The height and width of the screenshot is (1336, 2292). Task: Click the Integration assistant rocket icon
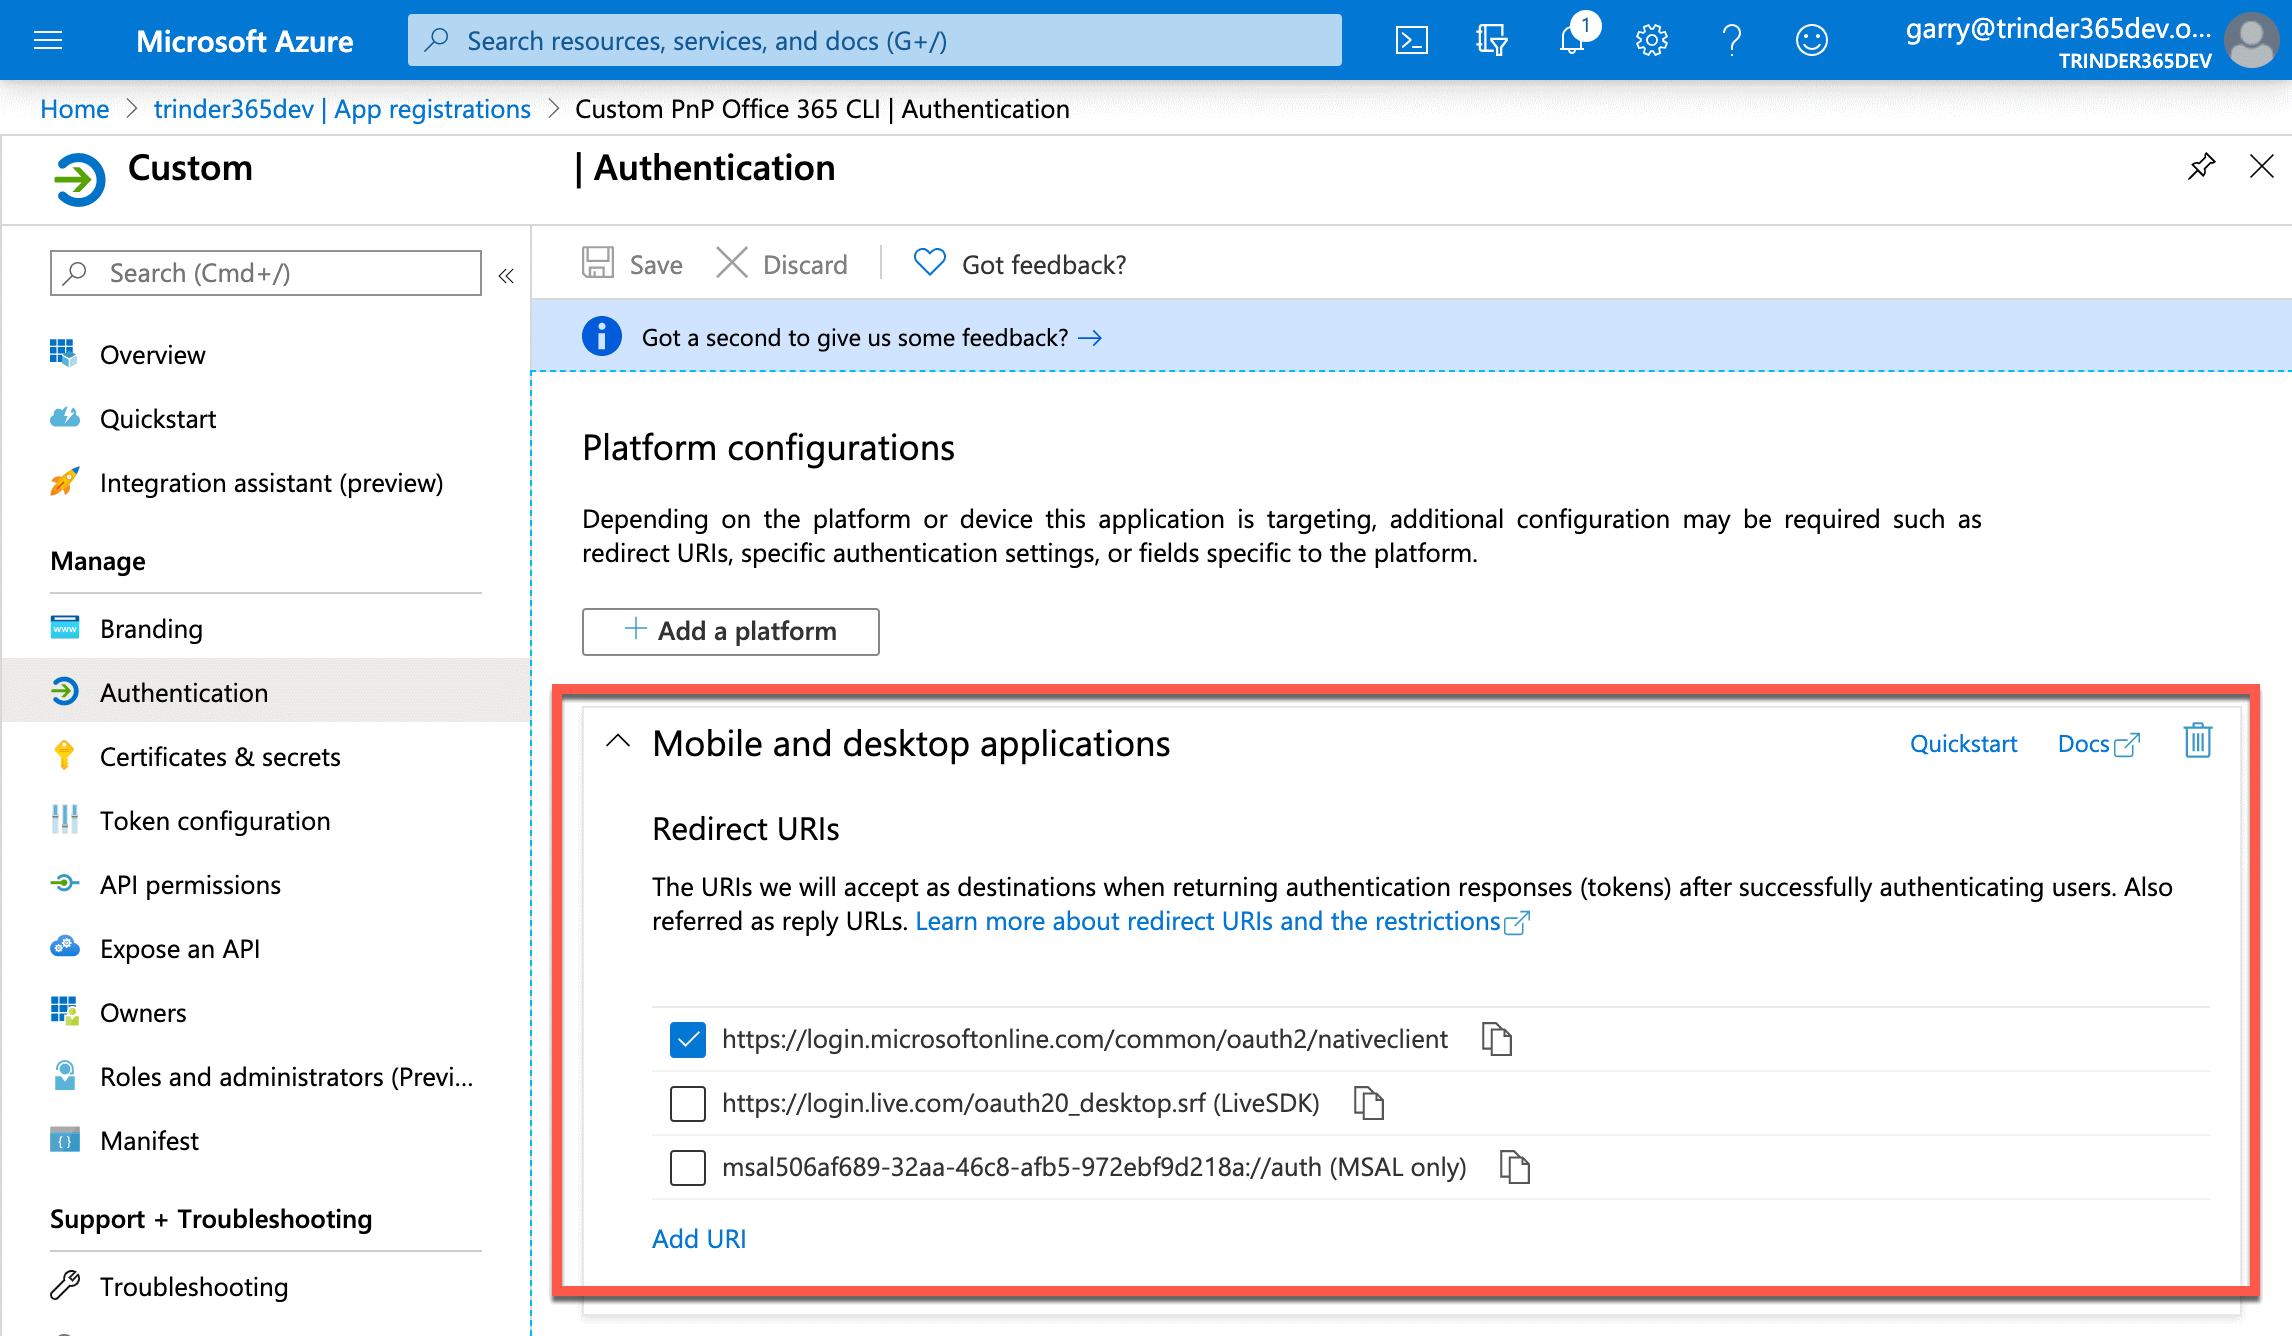(x=64, y=482)
